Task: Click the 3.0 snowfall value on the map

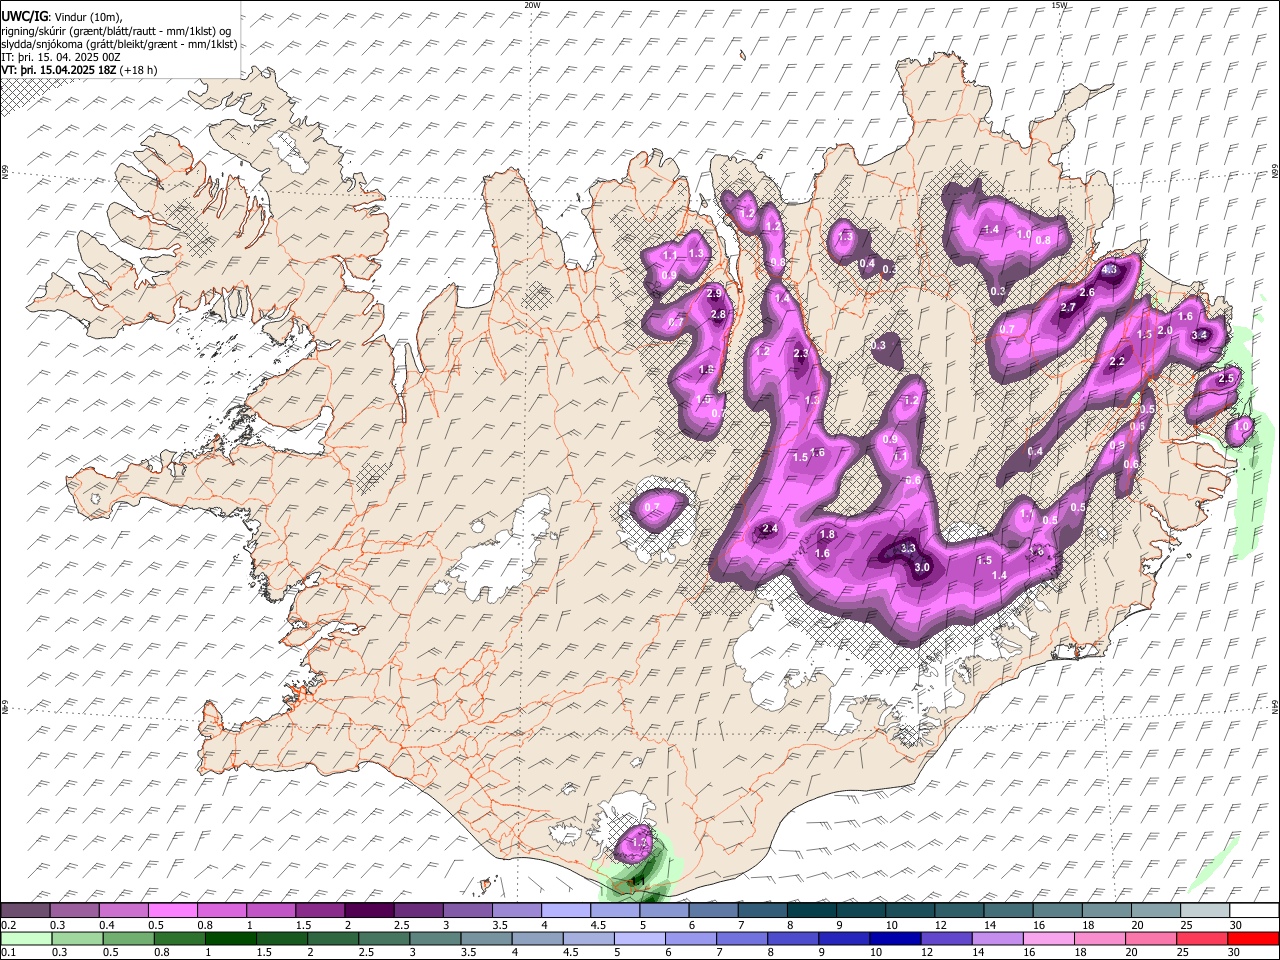Action: coord(922,568)
